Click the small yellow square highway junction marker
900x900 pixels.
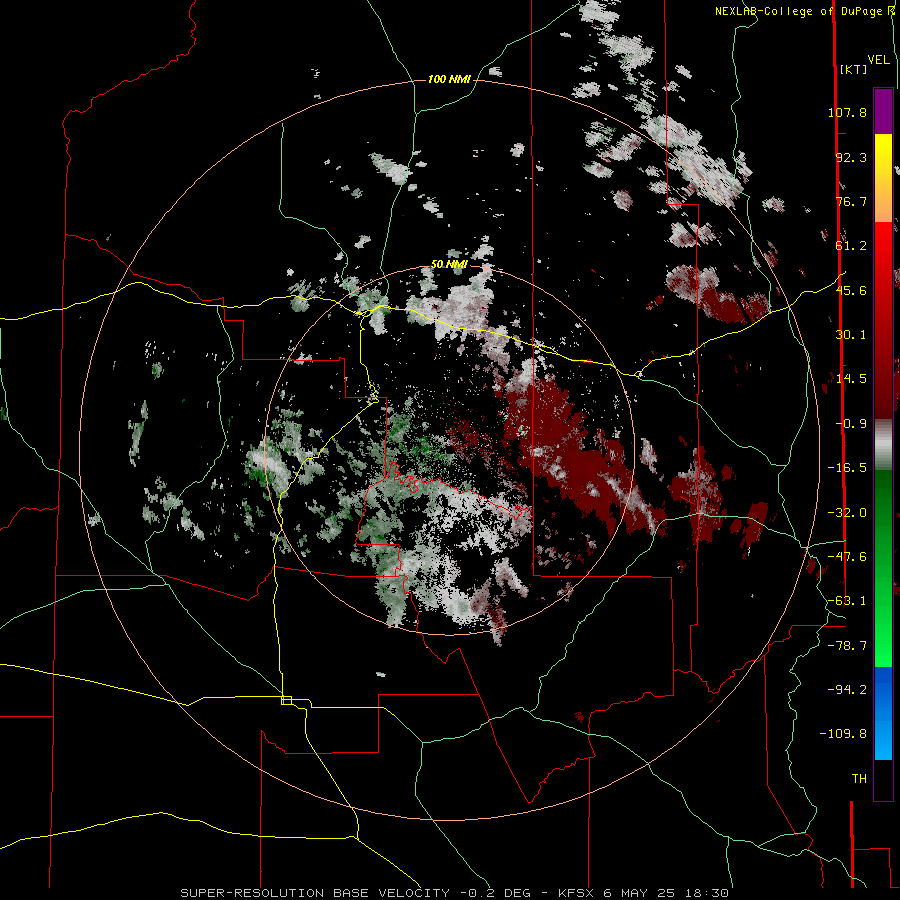pyautogui.click(x=286, y=700)
